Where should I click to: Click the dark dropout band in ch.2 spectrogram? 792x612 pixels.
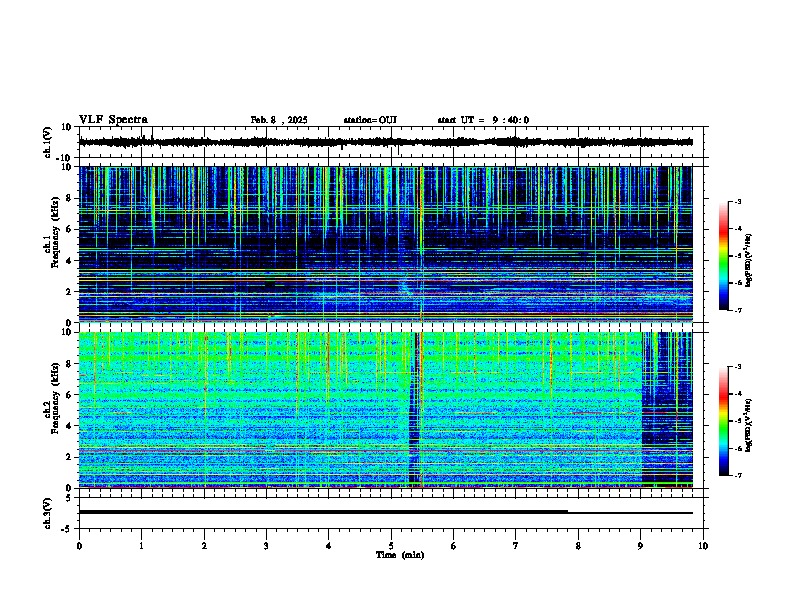[415, 410]
